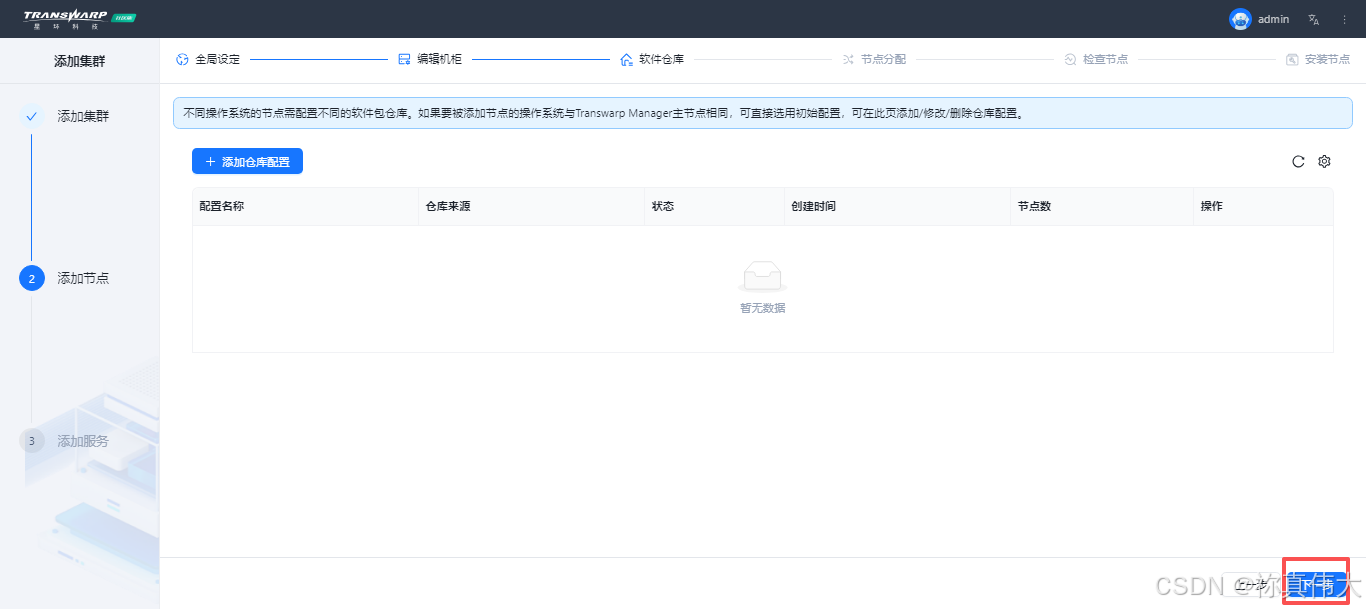Click the completed checkmark step circle
The height and width of the screenshot is (609, 1366).
pyautogui.click(x=32, y=116)
